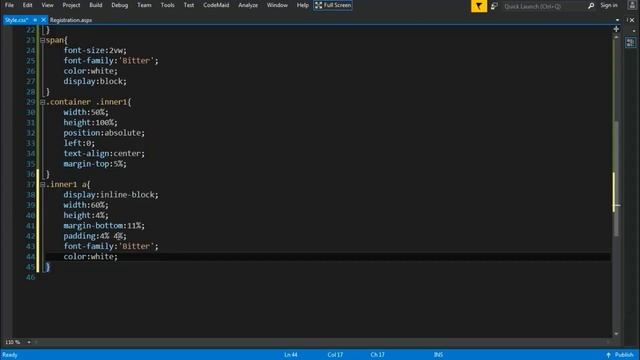Click the line 'left:0;'
The height and width of the screenshot is (360, 640).
79,143
